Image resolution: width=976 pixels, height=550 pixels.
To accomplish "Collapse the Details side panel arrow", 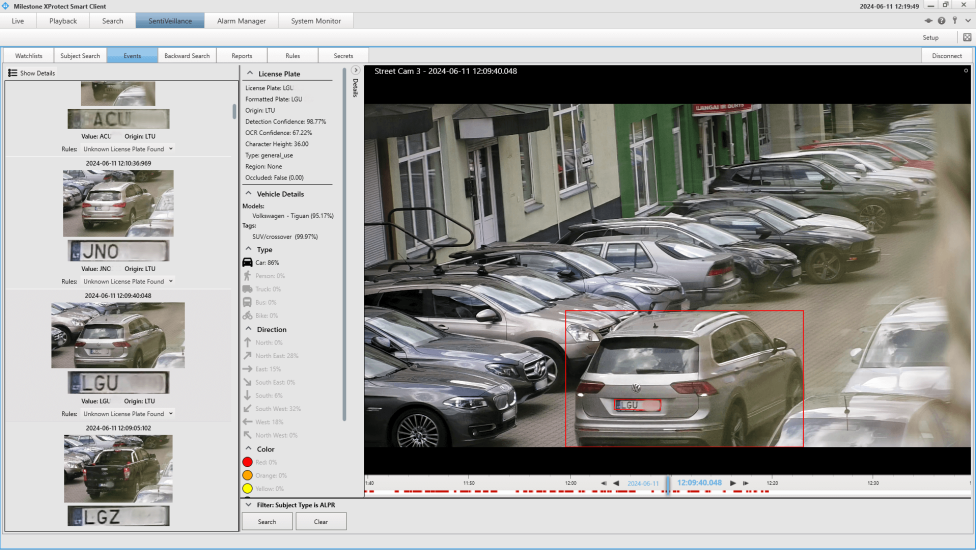I will click(x=355, y=71).
